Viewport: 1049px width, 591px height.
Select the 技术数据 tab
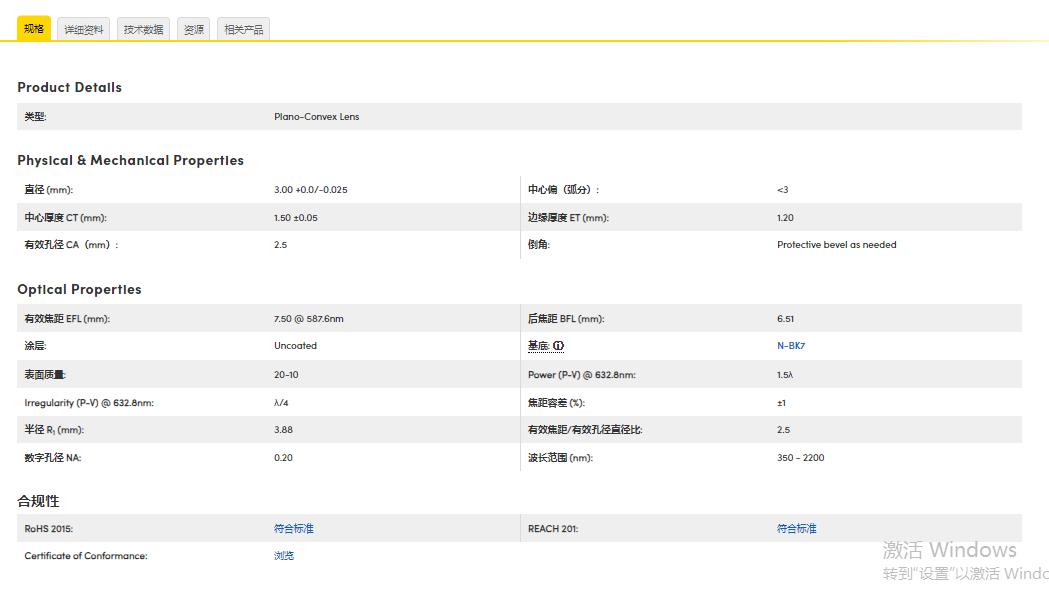pos(143,30)
